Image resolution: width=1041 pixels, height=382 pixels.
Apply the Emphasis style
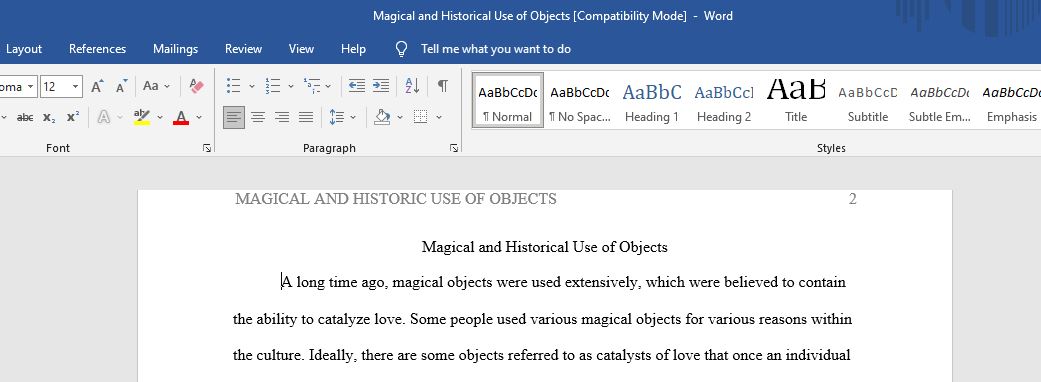(1010, 100)
